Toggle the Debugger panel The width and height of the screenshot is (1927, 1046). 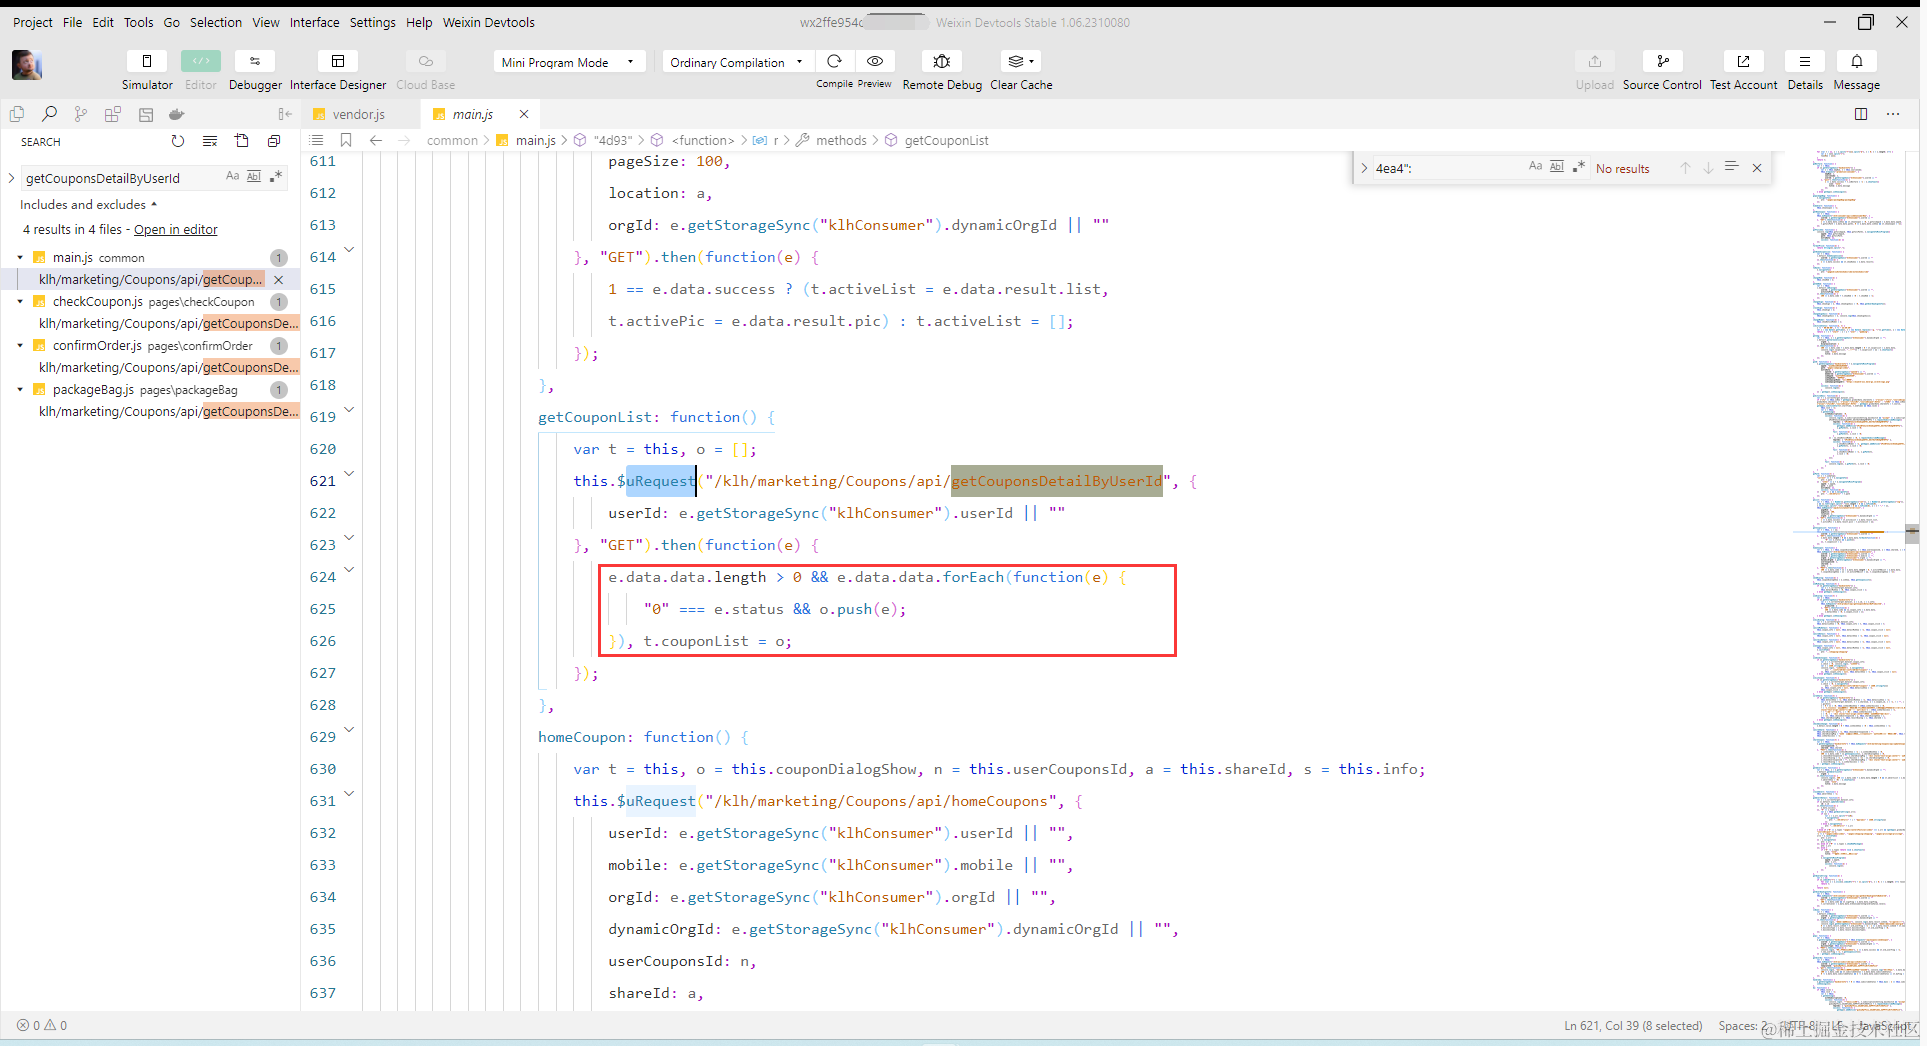(x=255, y=70)
